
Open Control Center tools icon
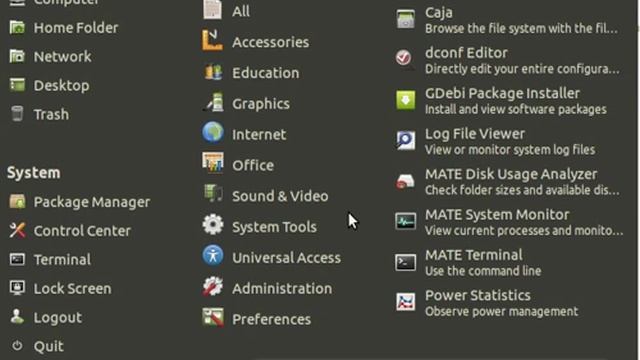pyautogui.click(x=17, y=230)
